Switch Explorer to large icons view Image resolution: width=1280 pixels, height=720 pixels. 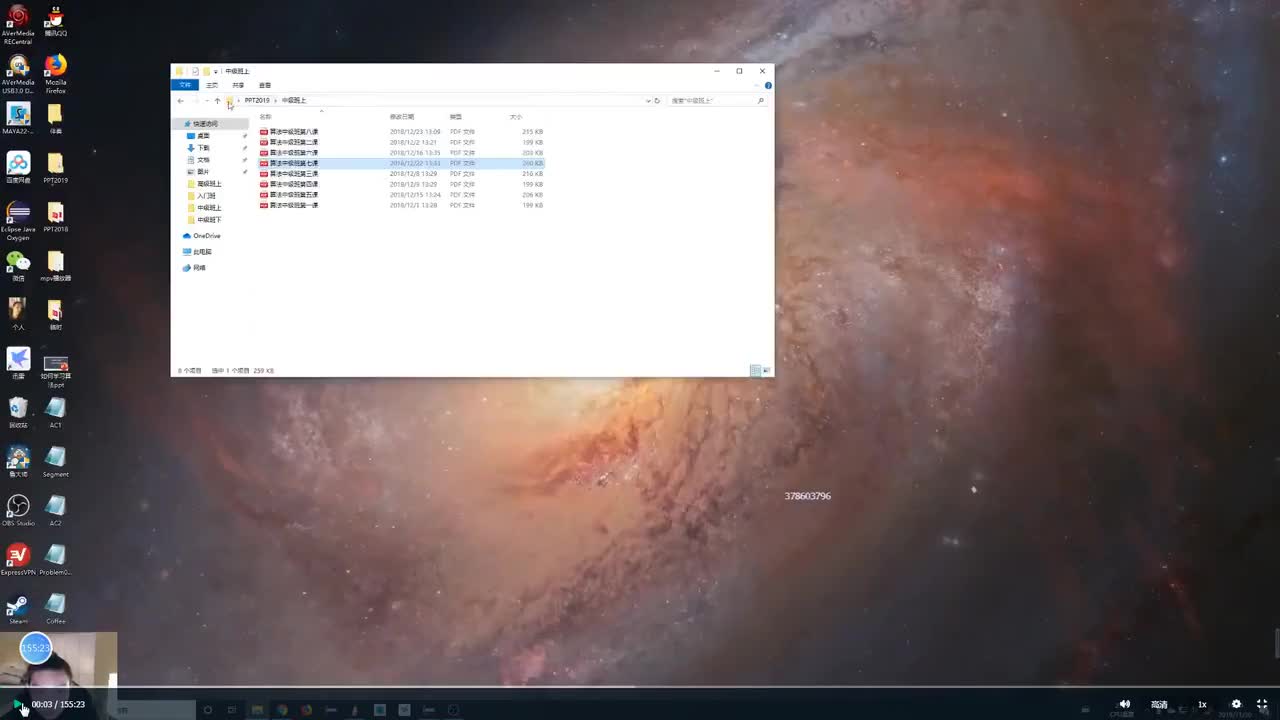pos(767,370)
